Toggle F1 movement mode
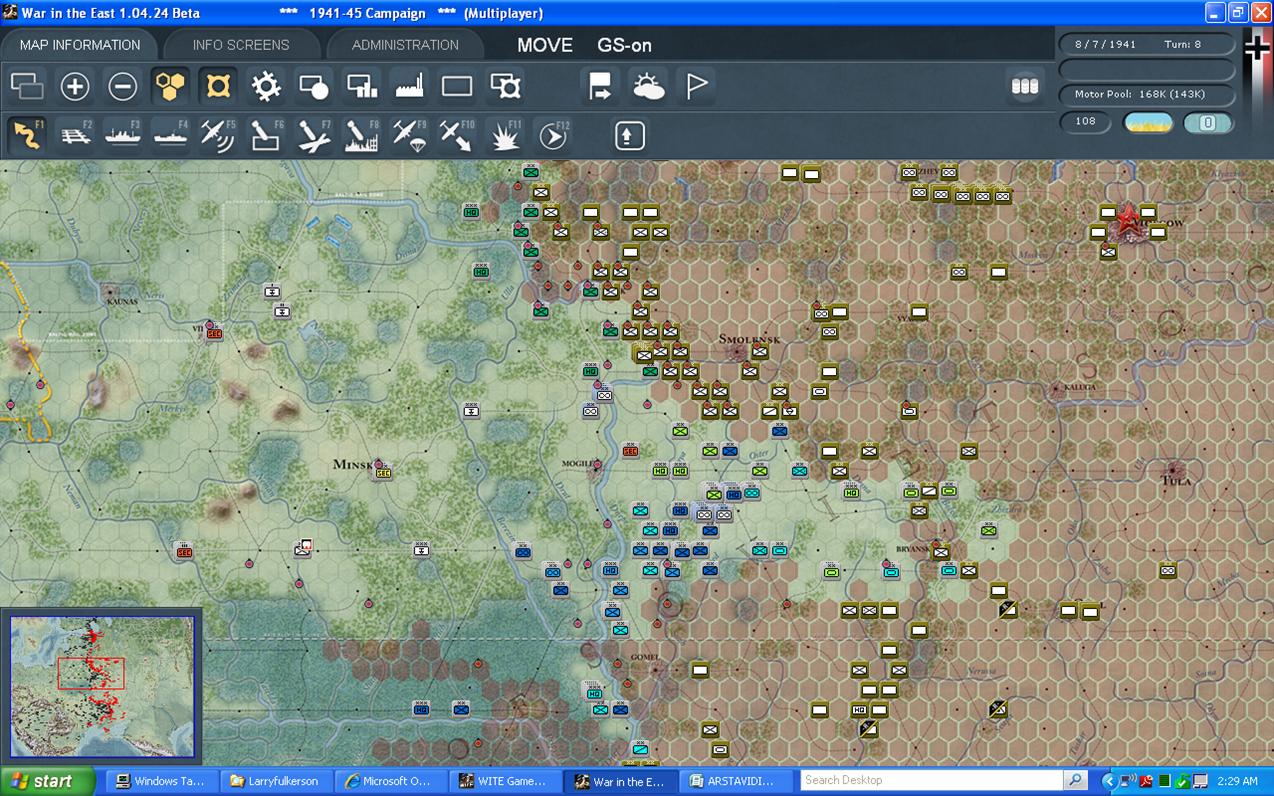This screenshot has width=1274, height=796. pyautogui.click(x=27, y=135)
